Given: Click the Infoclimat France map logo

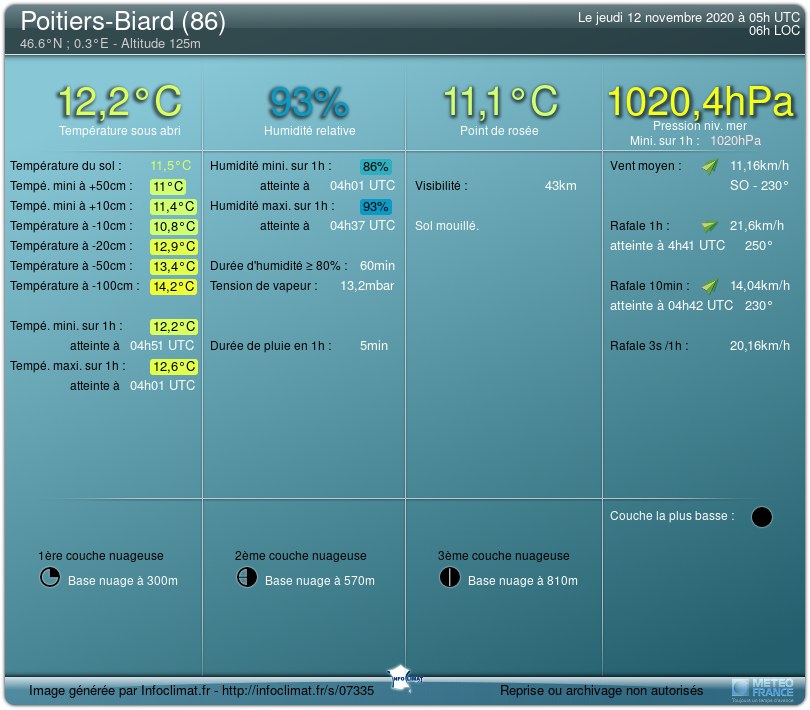Looking at the screenshot, I should [404, 678].
